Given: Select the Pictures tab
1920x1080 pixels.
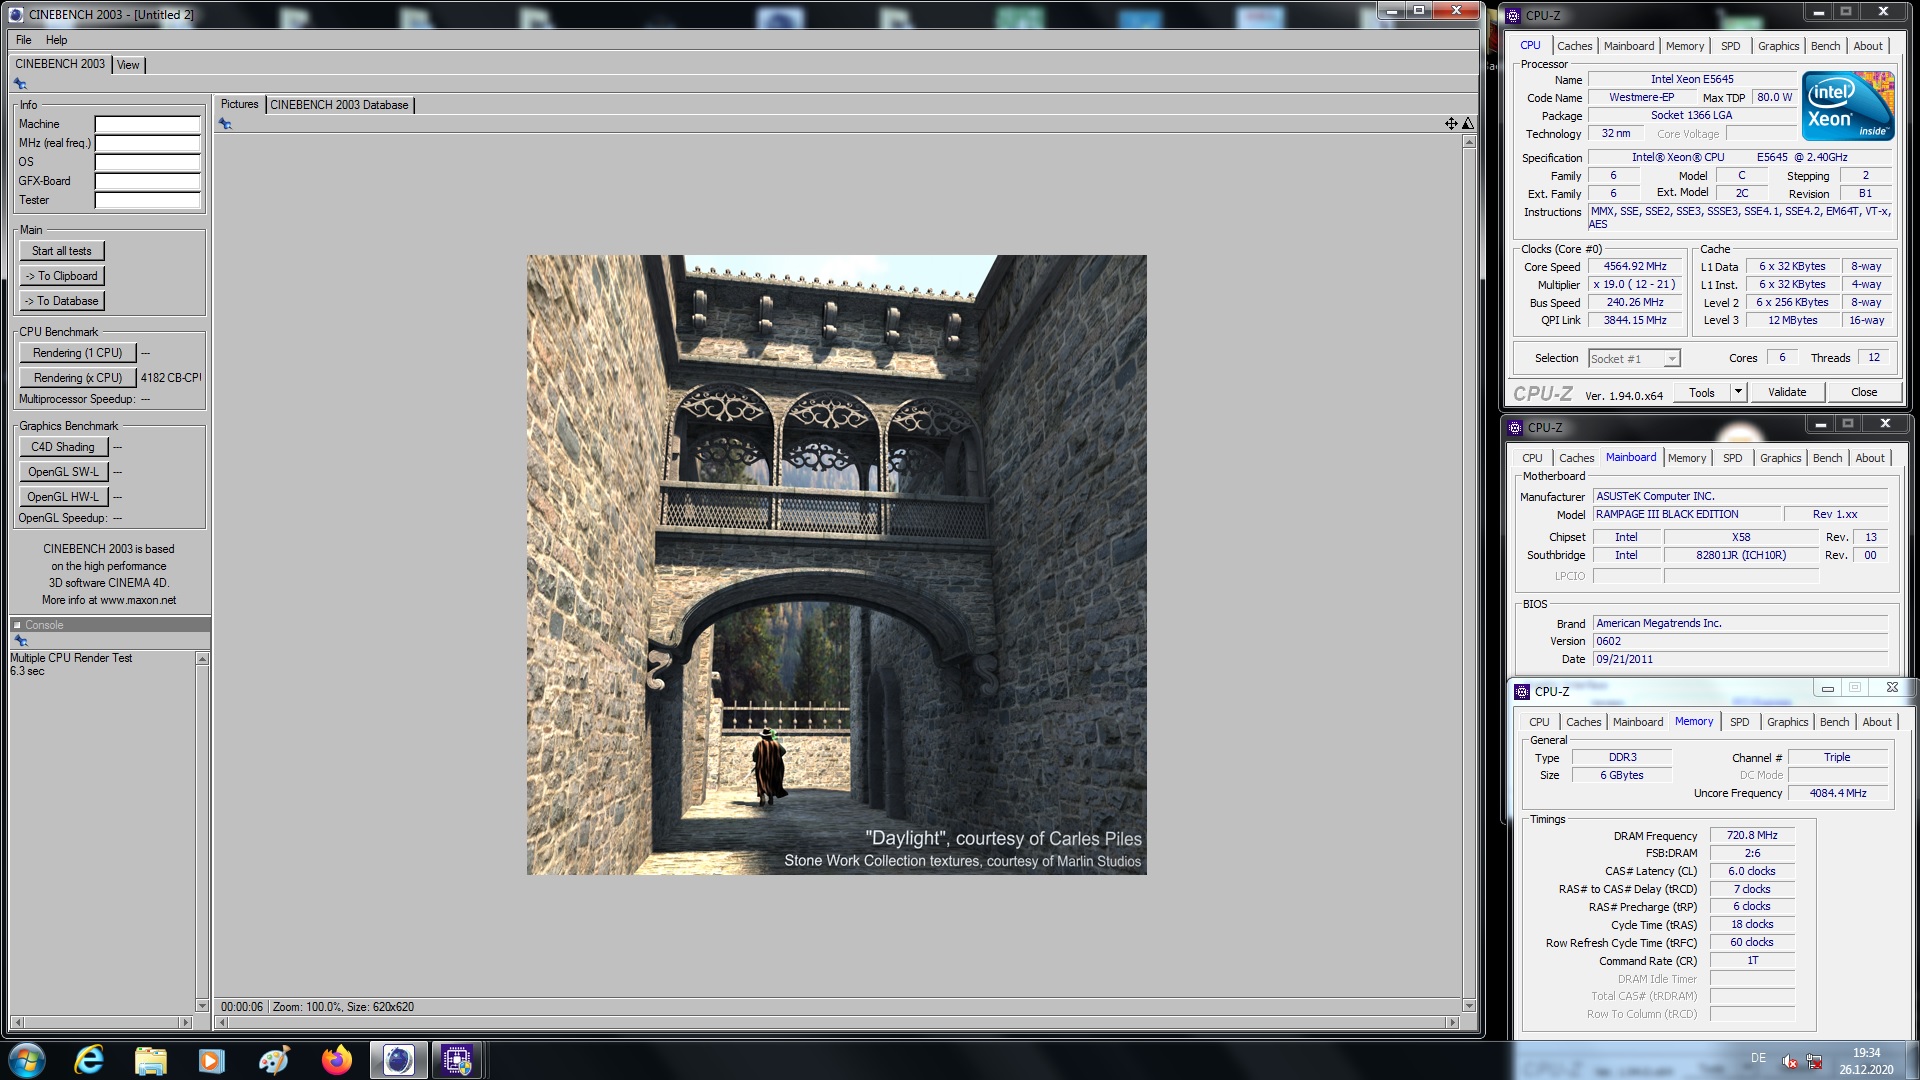Looking at the screenshot, I should 239,104.
